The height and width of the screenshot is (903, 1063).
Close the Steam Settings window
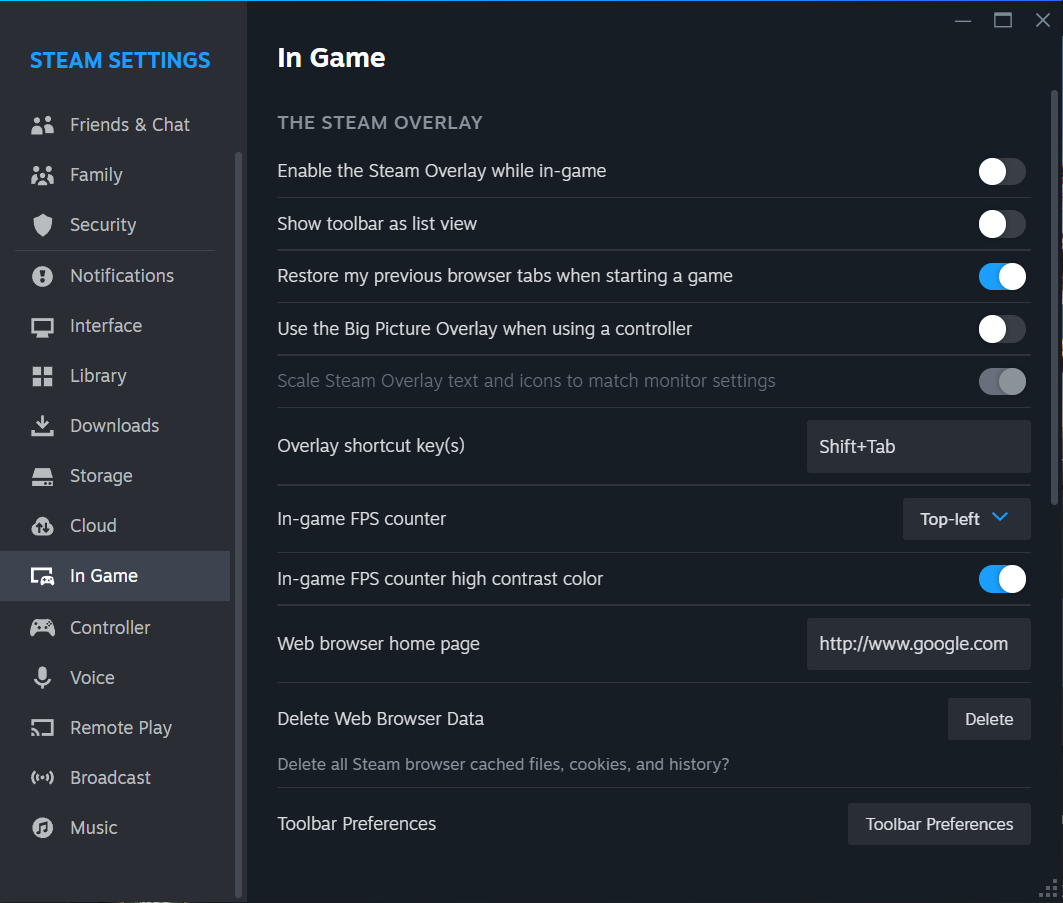(x=1043, y=20)
